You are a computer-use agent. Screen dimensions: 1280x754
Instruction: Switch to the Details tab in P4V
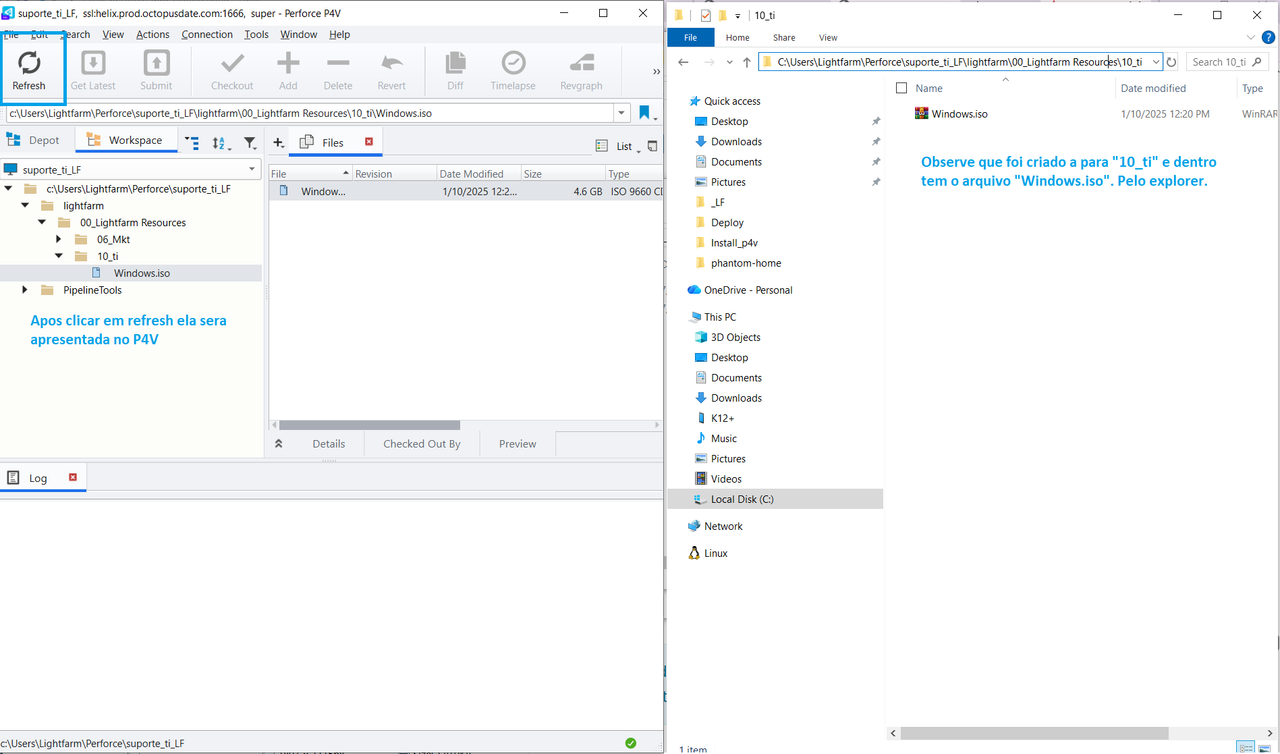[x=329, y=444]
